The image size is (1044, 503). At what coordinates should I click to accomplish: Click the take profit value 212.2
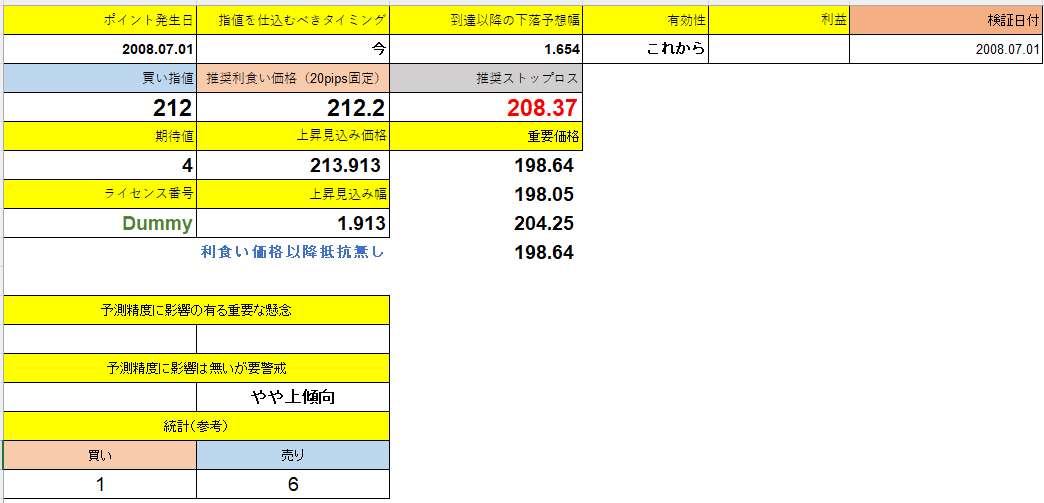[x=293, y=107]
